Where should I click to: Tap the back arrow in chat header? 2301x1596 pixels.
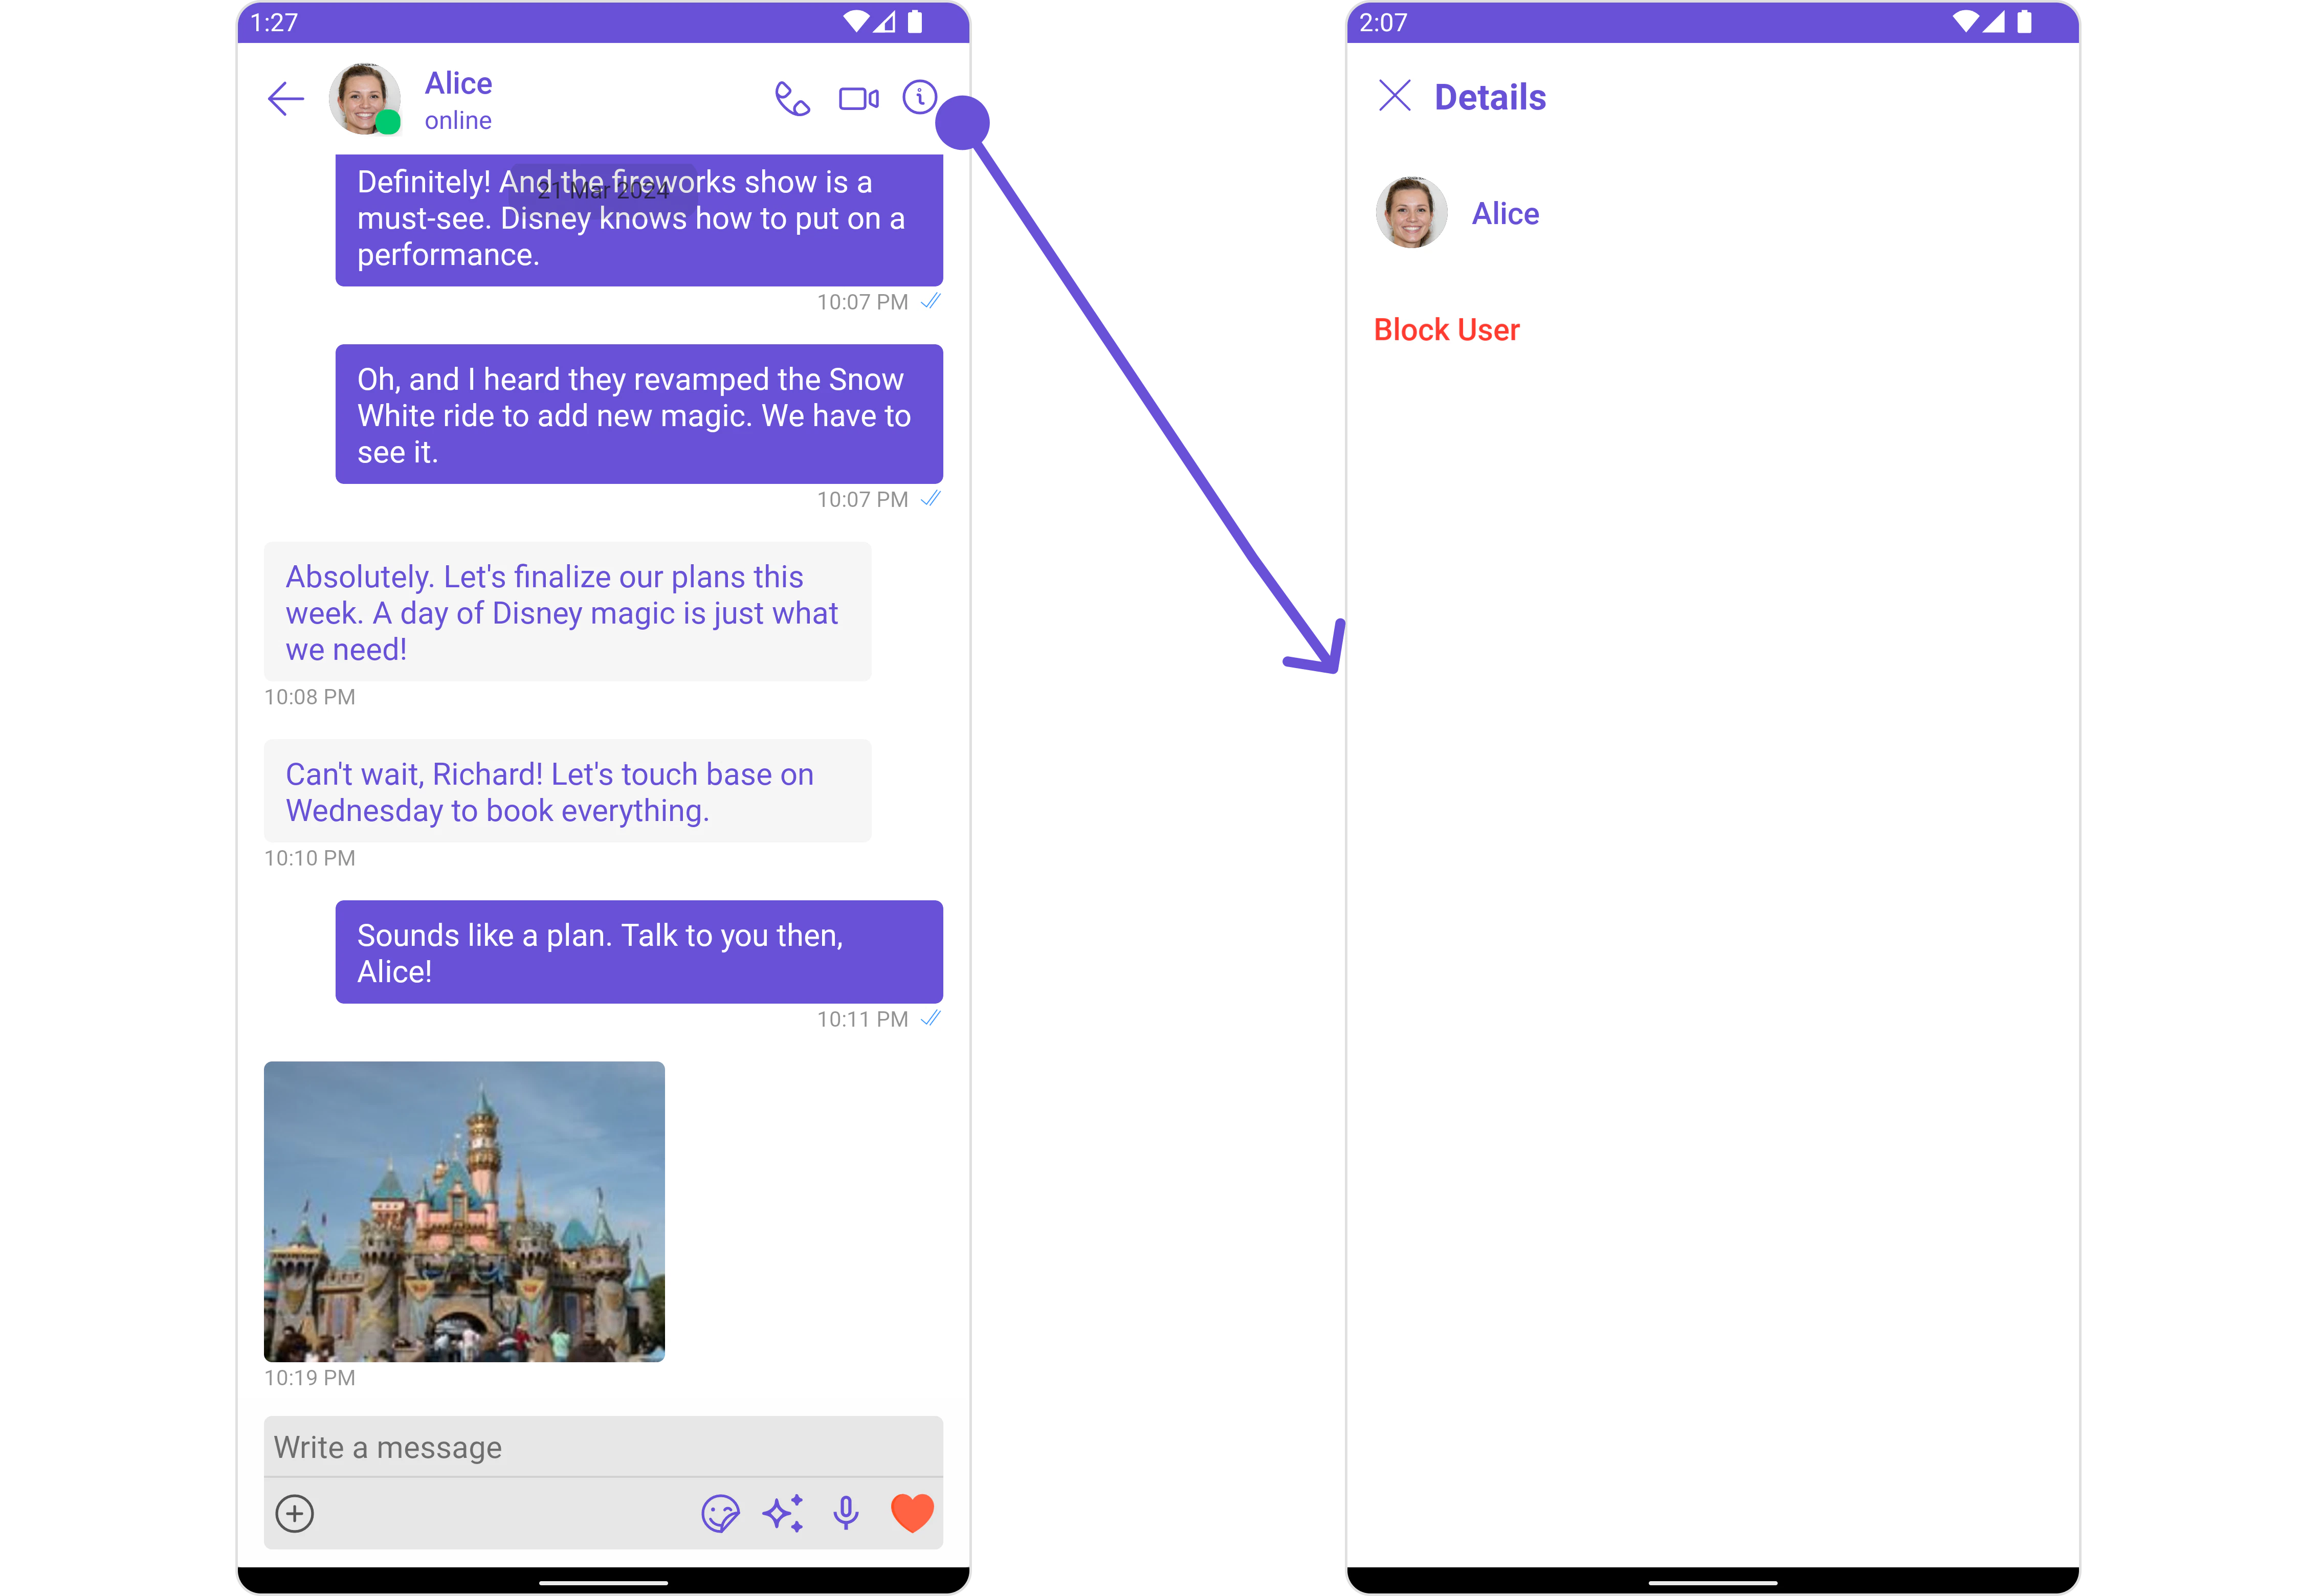tap(286, 99)
